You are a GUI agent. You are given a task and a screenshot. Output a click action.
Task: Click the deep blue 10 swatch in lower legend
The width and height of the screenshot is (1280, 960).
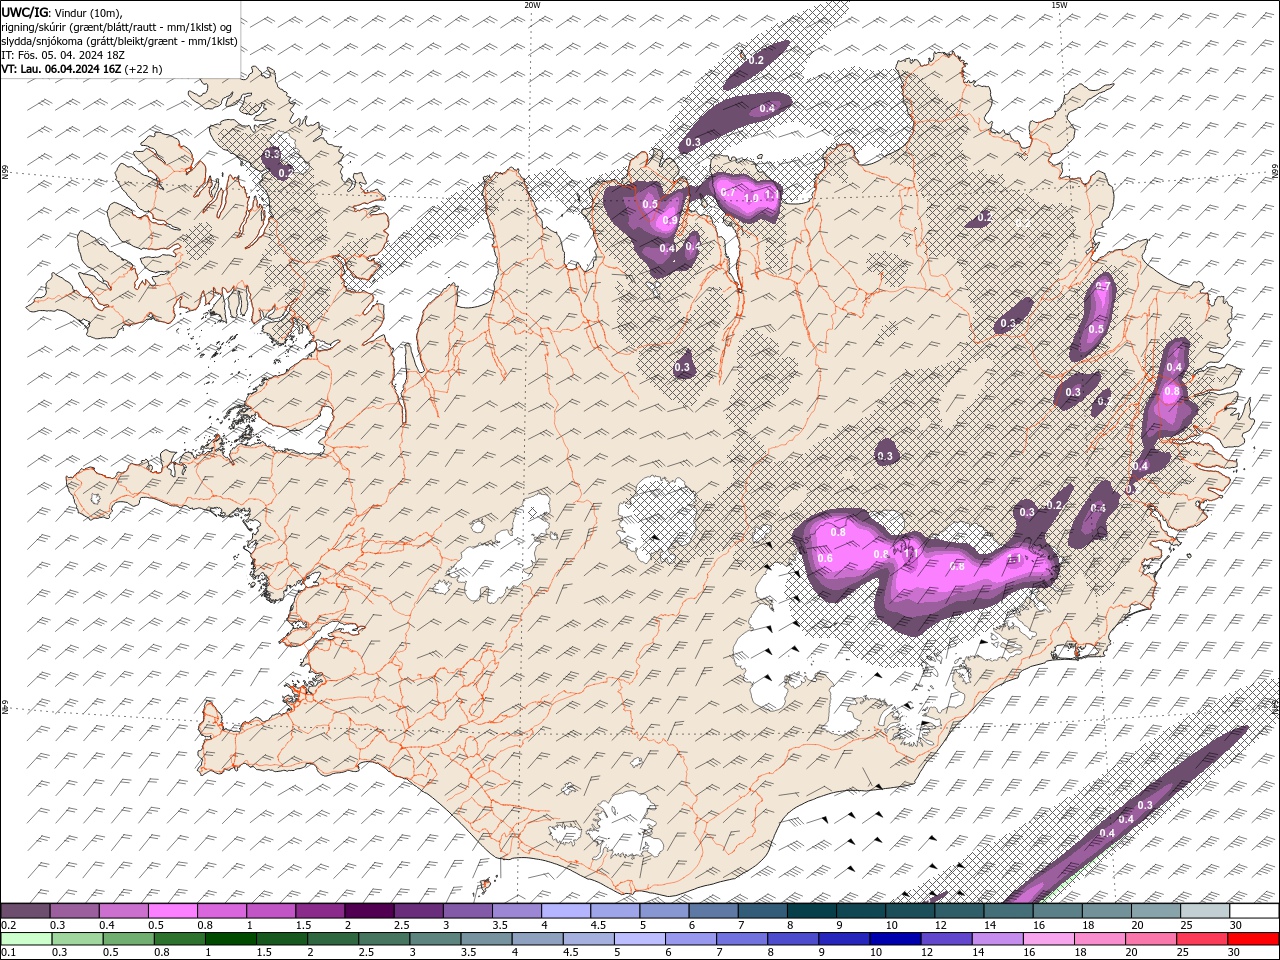click(x=895, y=939)
